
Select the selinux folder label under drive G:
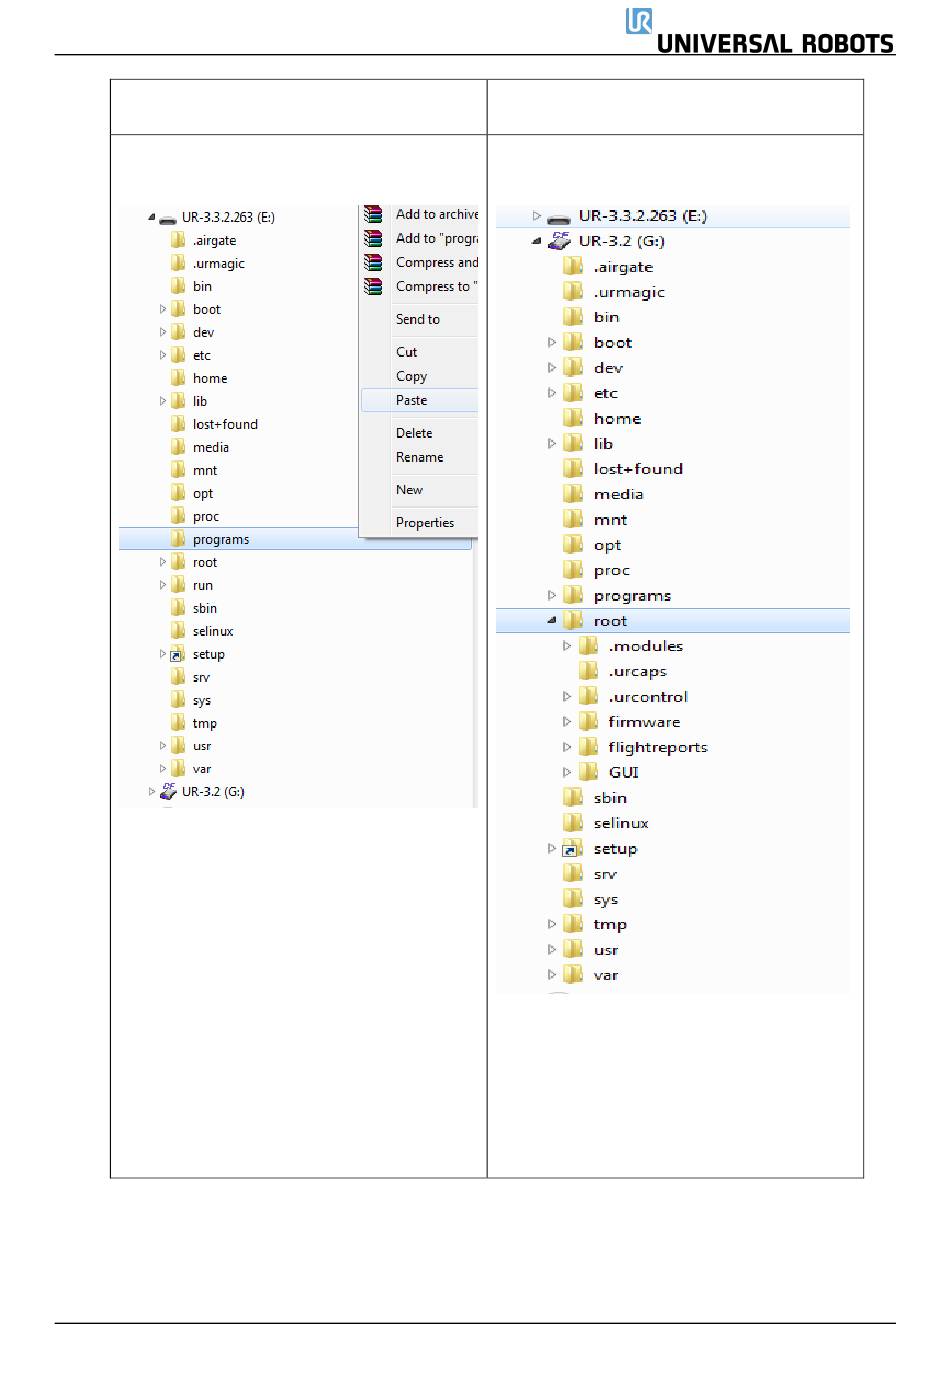click(621, 823)
